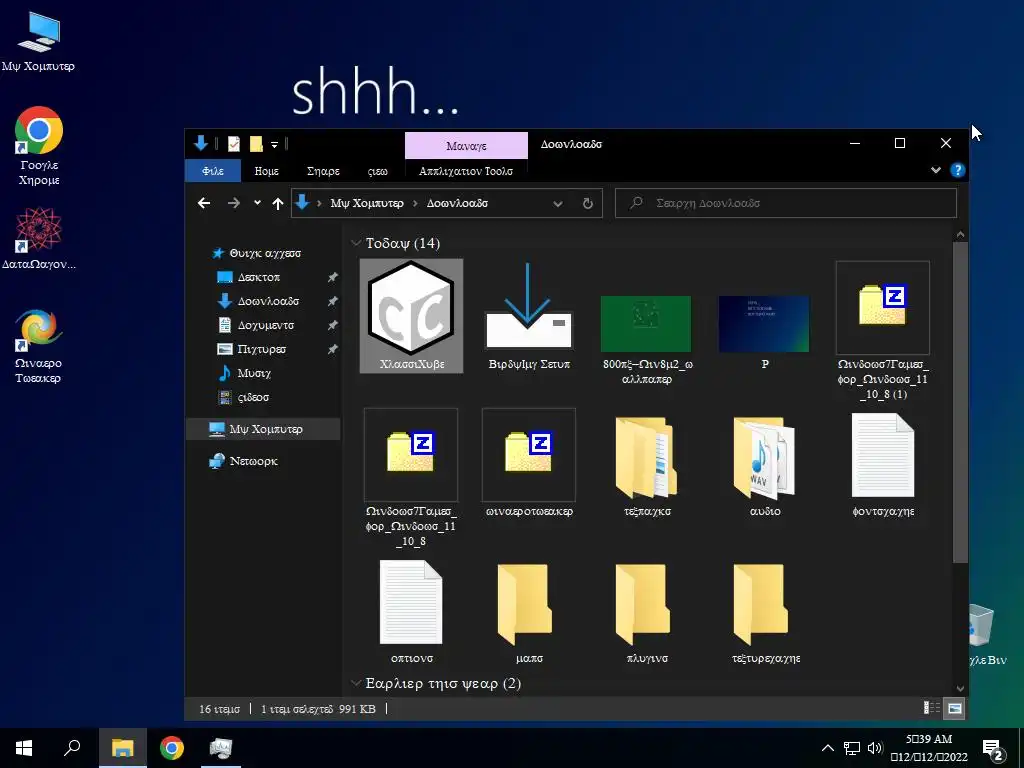Click the Μαναγε contextual tab

tap(466, 146)
